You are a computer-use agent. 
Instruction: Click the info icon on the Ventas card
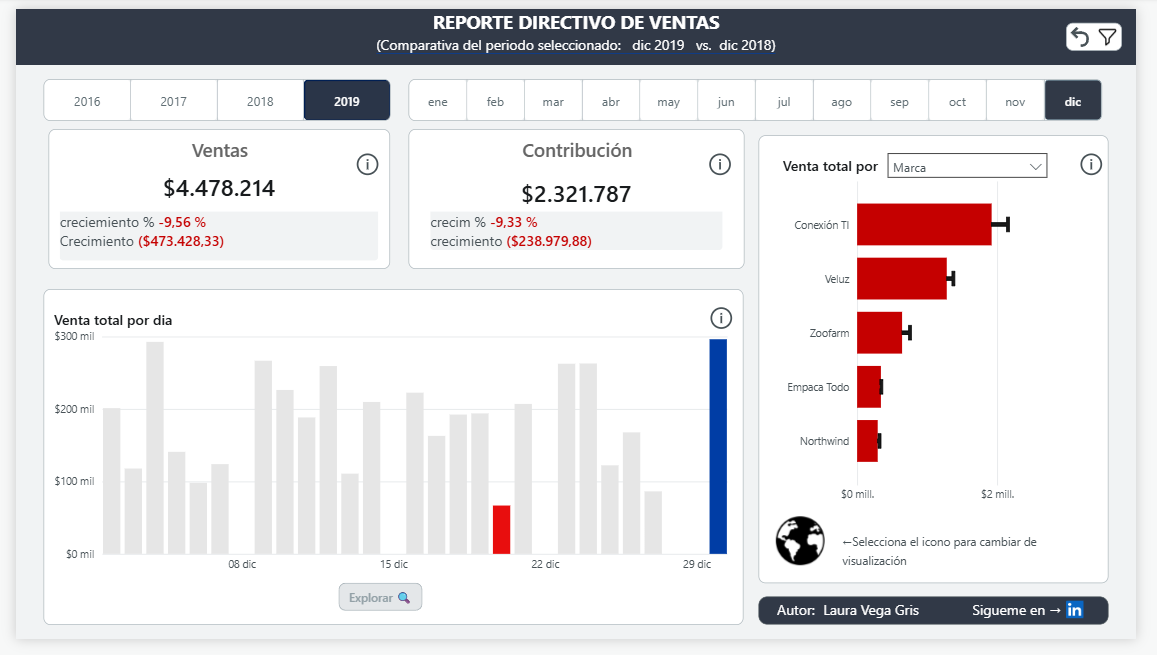pyautogui.click(x=369, y=164)
